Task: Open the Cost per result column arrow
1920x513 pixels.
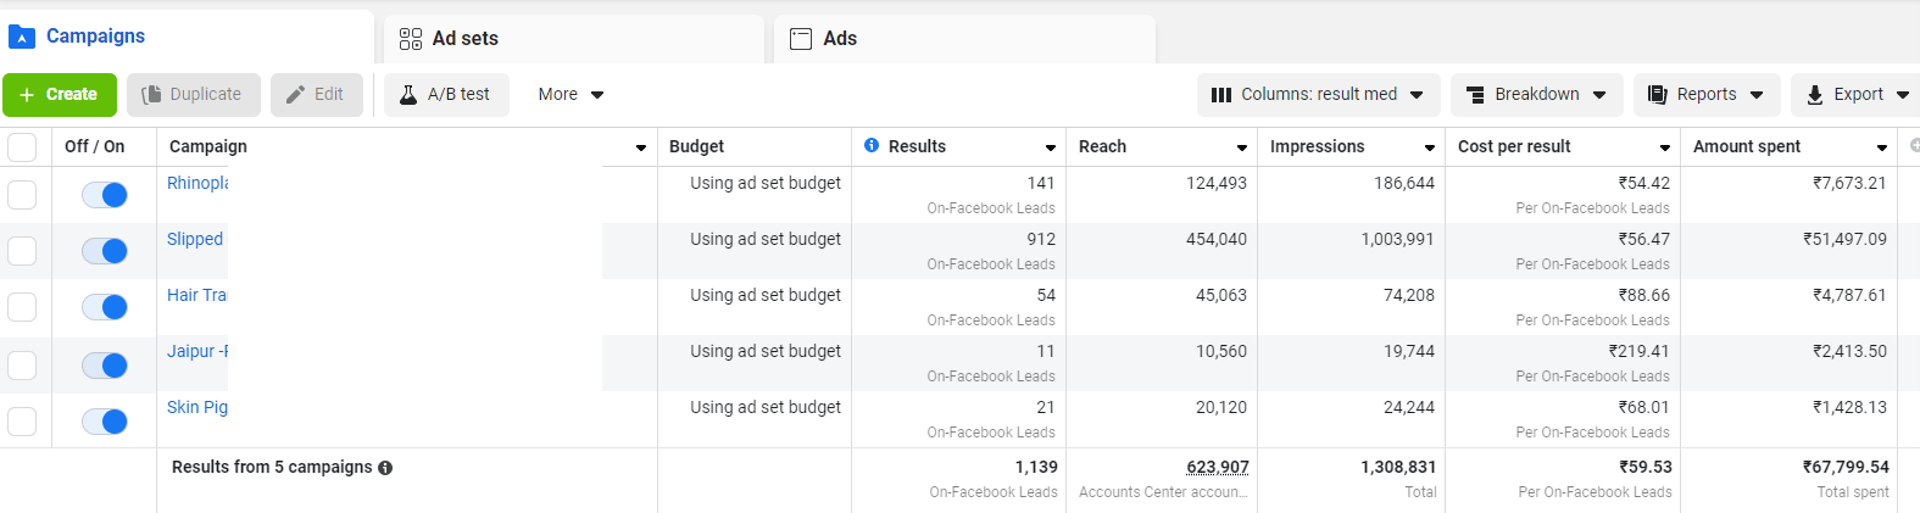Action: pyautogui.click(x=1664, y=147)
